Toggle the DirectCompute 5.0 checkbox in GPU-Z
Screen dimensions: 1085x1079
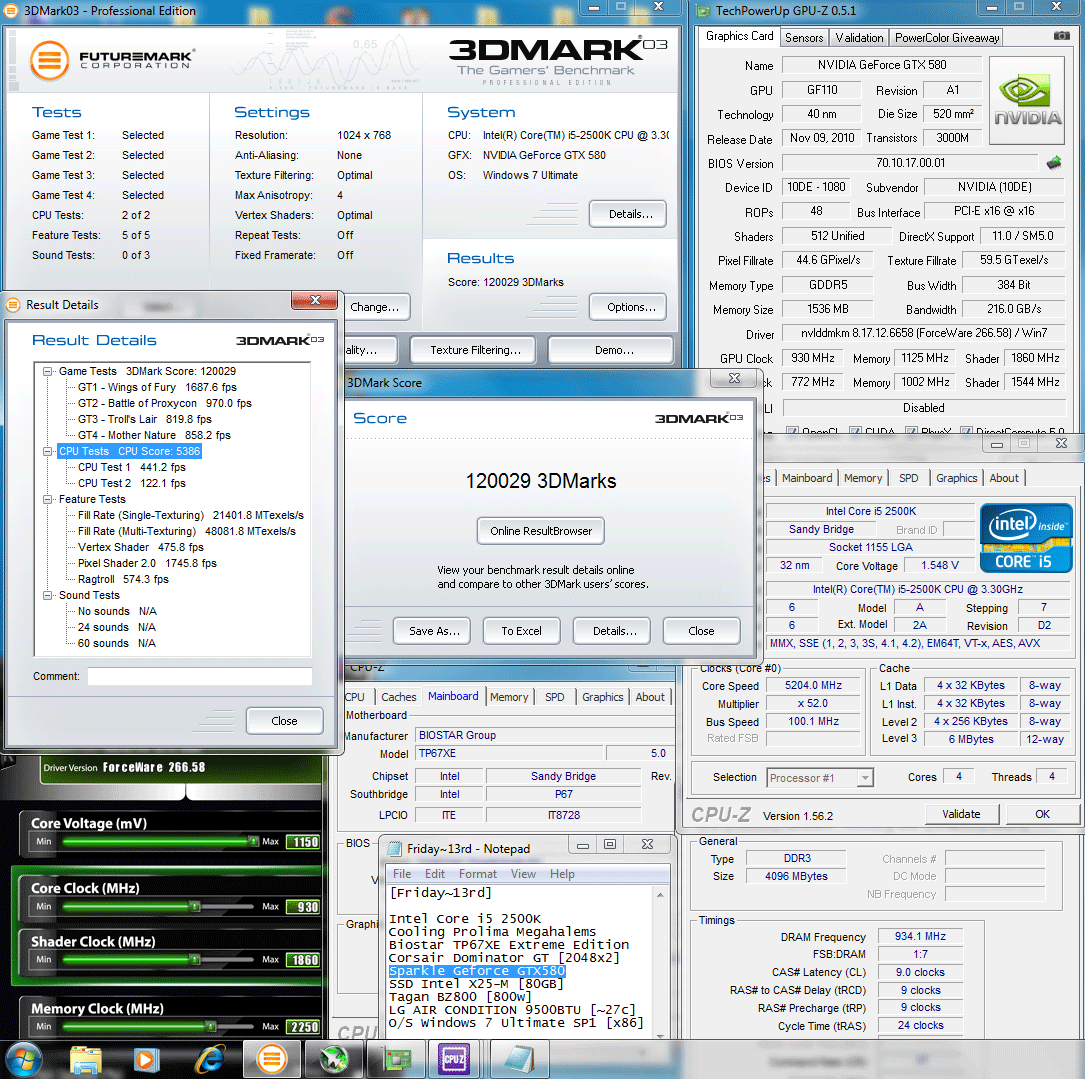click(967, 432)
